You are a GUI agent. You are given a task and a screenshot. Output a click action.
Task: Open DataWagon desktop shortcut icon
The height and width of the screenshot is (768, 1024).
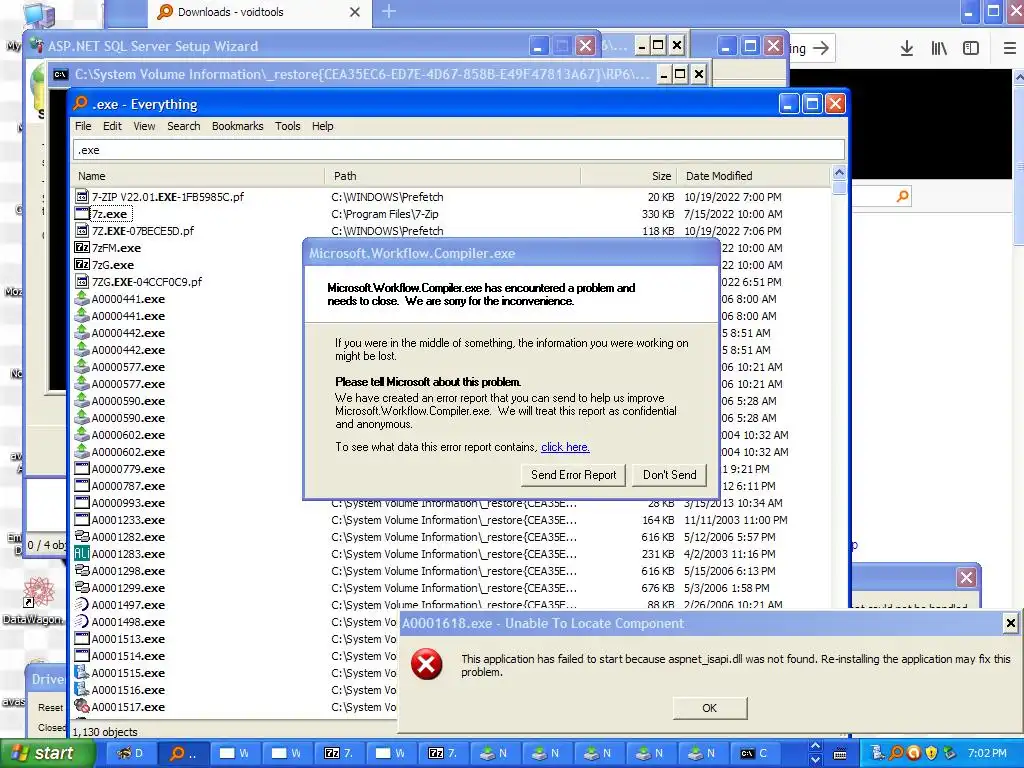point(38,592)
